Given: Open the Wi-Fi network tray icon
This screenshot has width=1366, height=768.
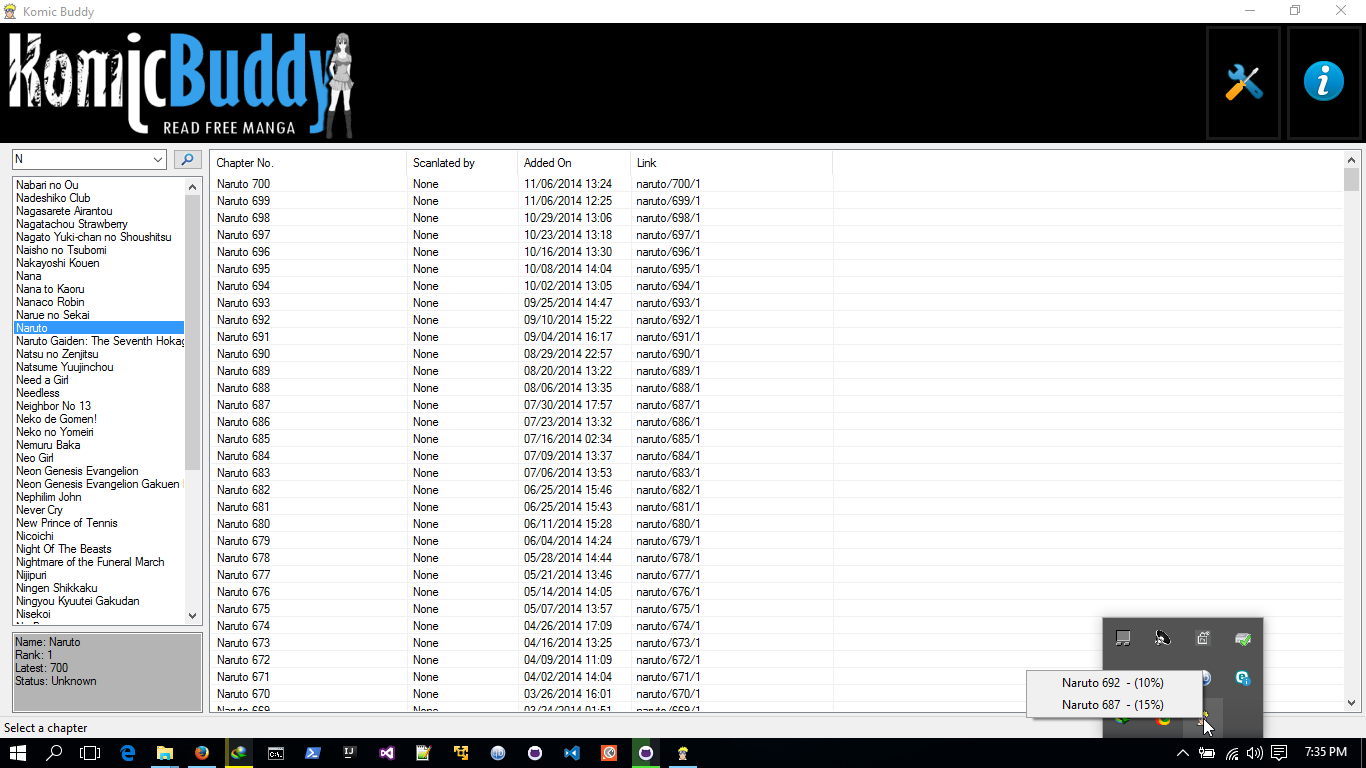Looking at the screenshot, I should tap(1232, 753).
